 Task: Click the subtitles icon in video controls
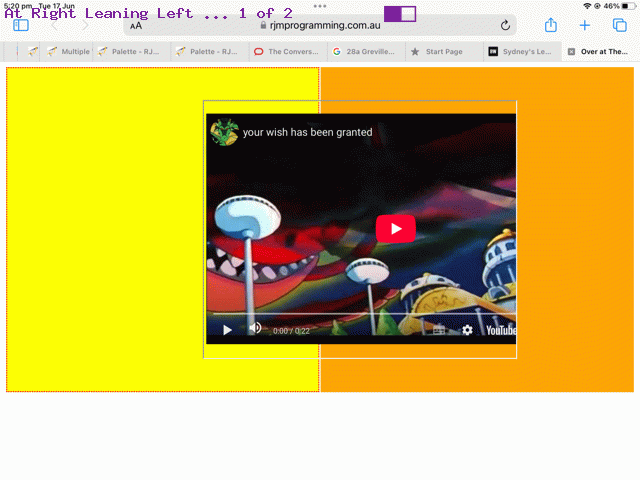coord(439,330)
